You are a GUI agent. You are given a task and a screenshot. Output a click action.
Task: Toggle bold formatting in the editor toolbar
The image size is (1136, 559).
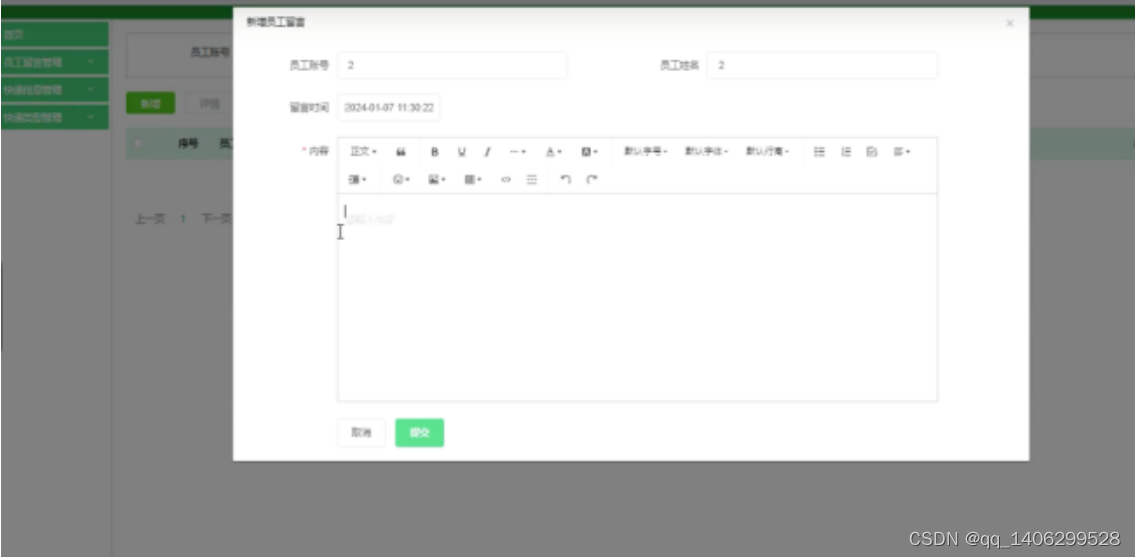pos(435,152)
